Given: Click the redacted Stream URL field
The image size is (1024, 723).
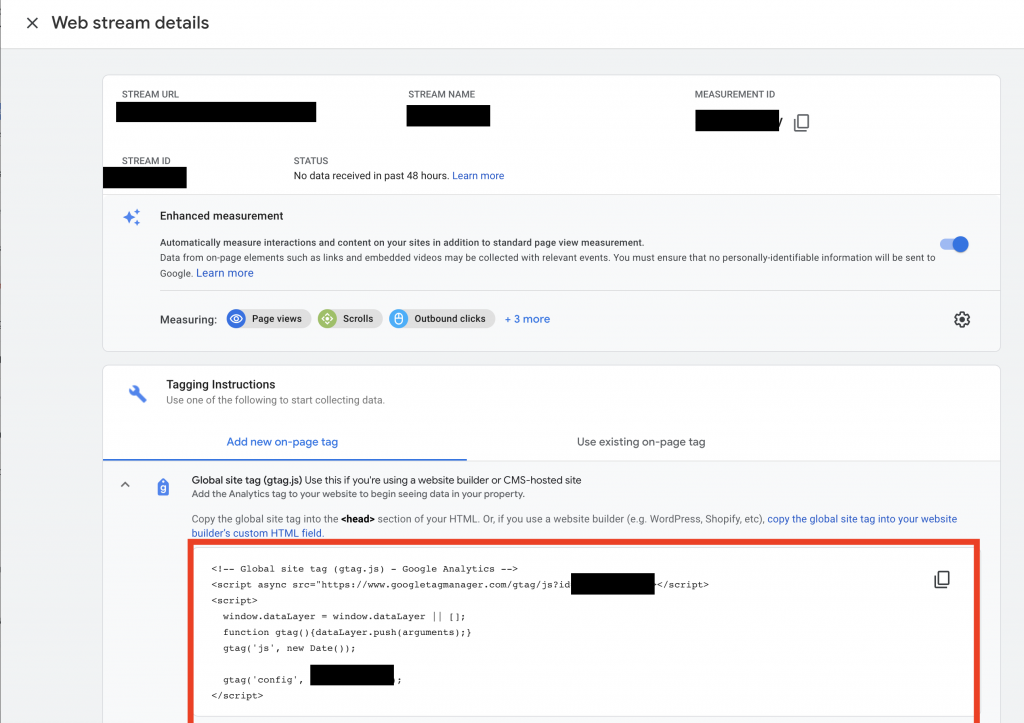Looking at the screenshot, I should 215,111.
